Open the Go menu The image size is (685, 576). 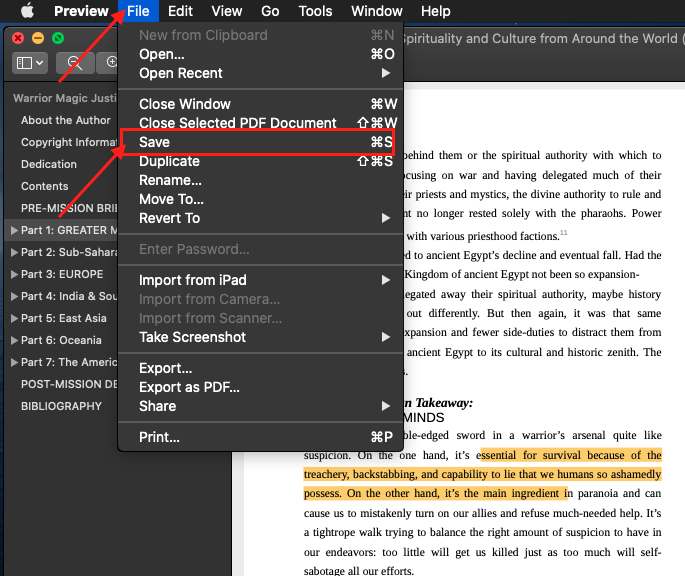click(x=270, y=11)
